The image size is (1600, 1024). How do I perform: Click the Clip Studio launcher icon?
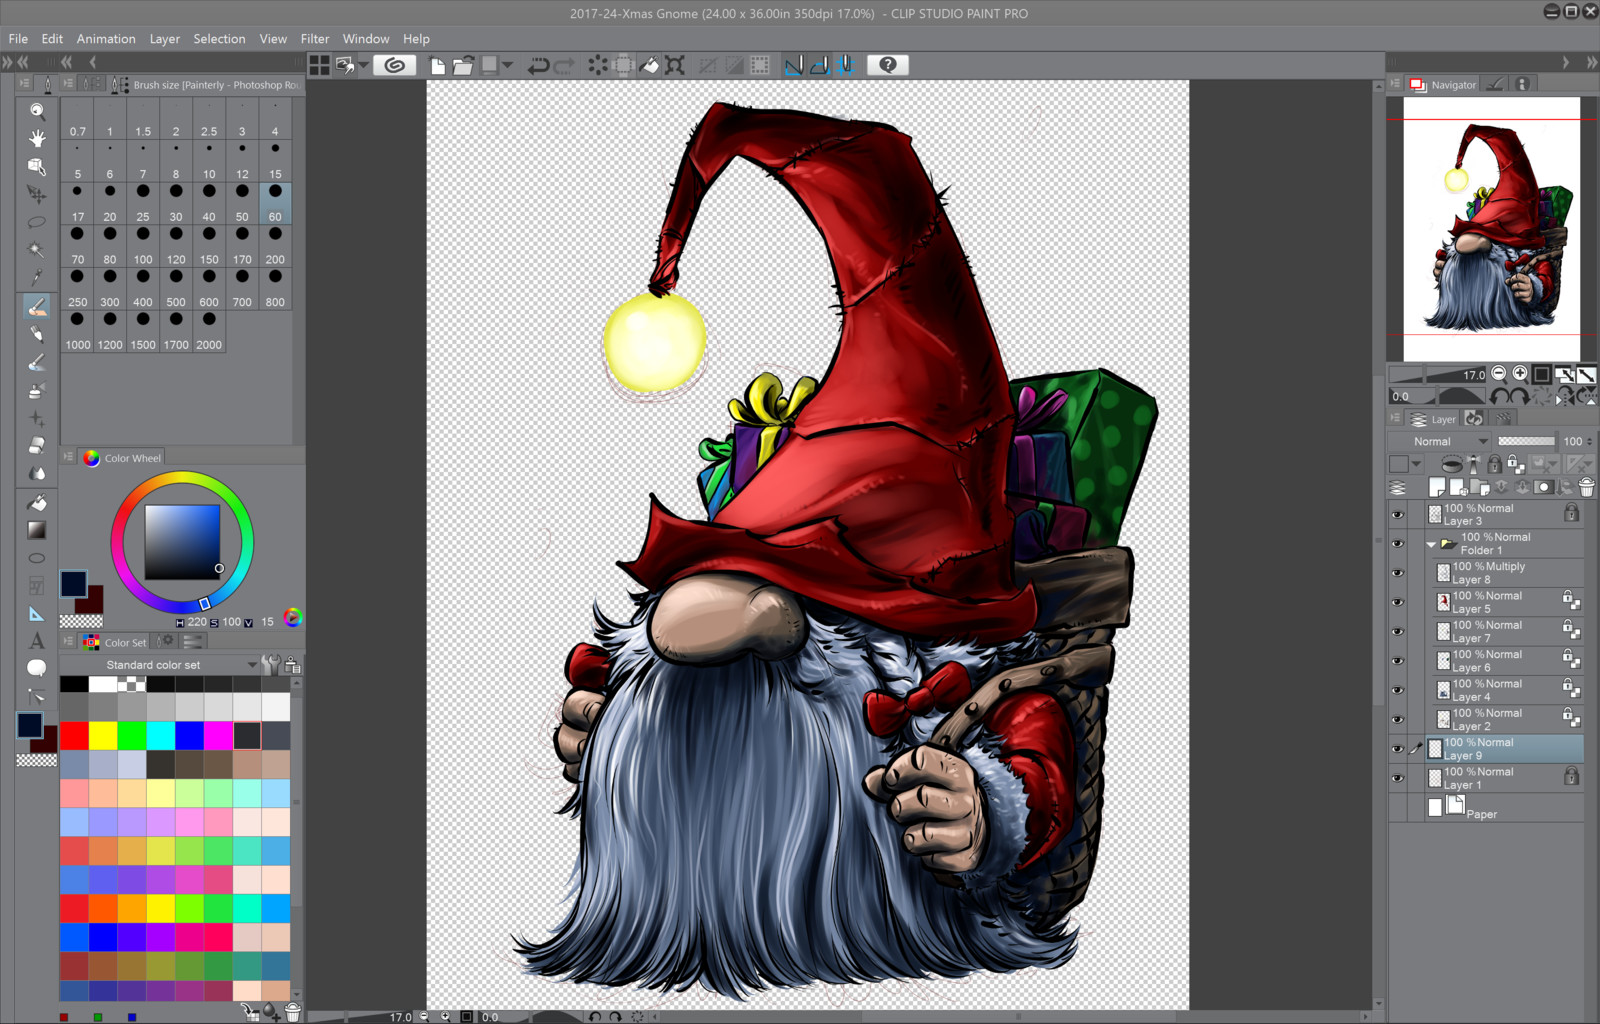(x=395, y=65)
